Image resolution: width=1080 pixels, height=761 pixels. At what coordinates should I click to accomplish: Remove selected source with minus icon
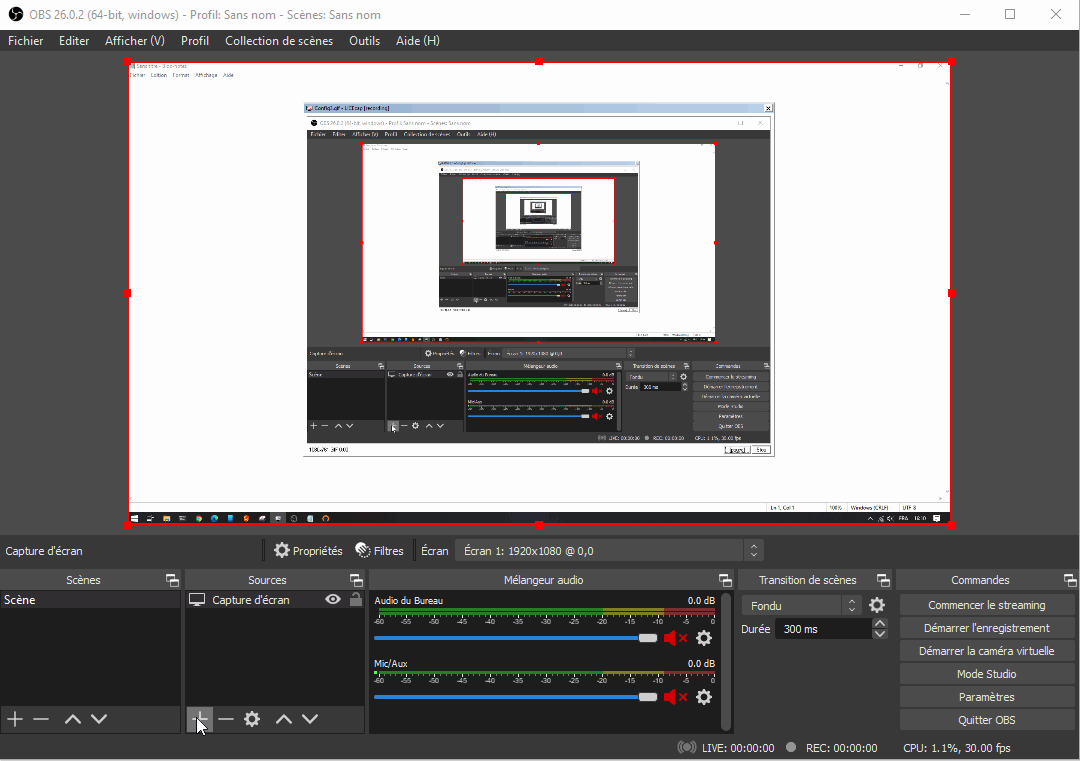point(226,719)
